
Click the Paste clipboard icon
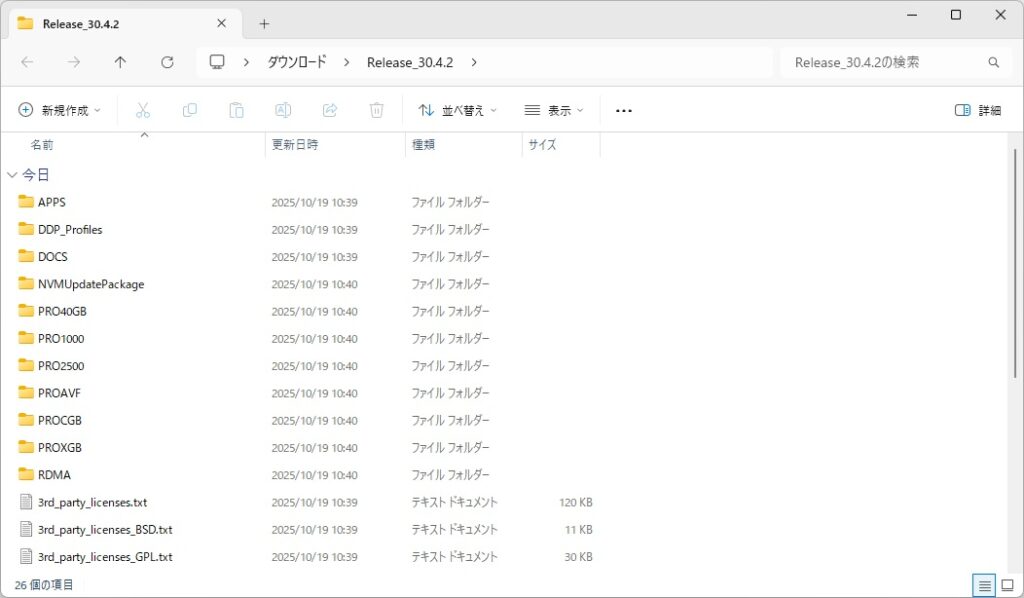pyautogui.click(x=236, y=110)
